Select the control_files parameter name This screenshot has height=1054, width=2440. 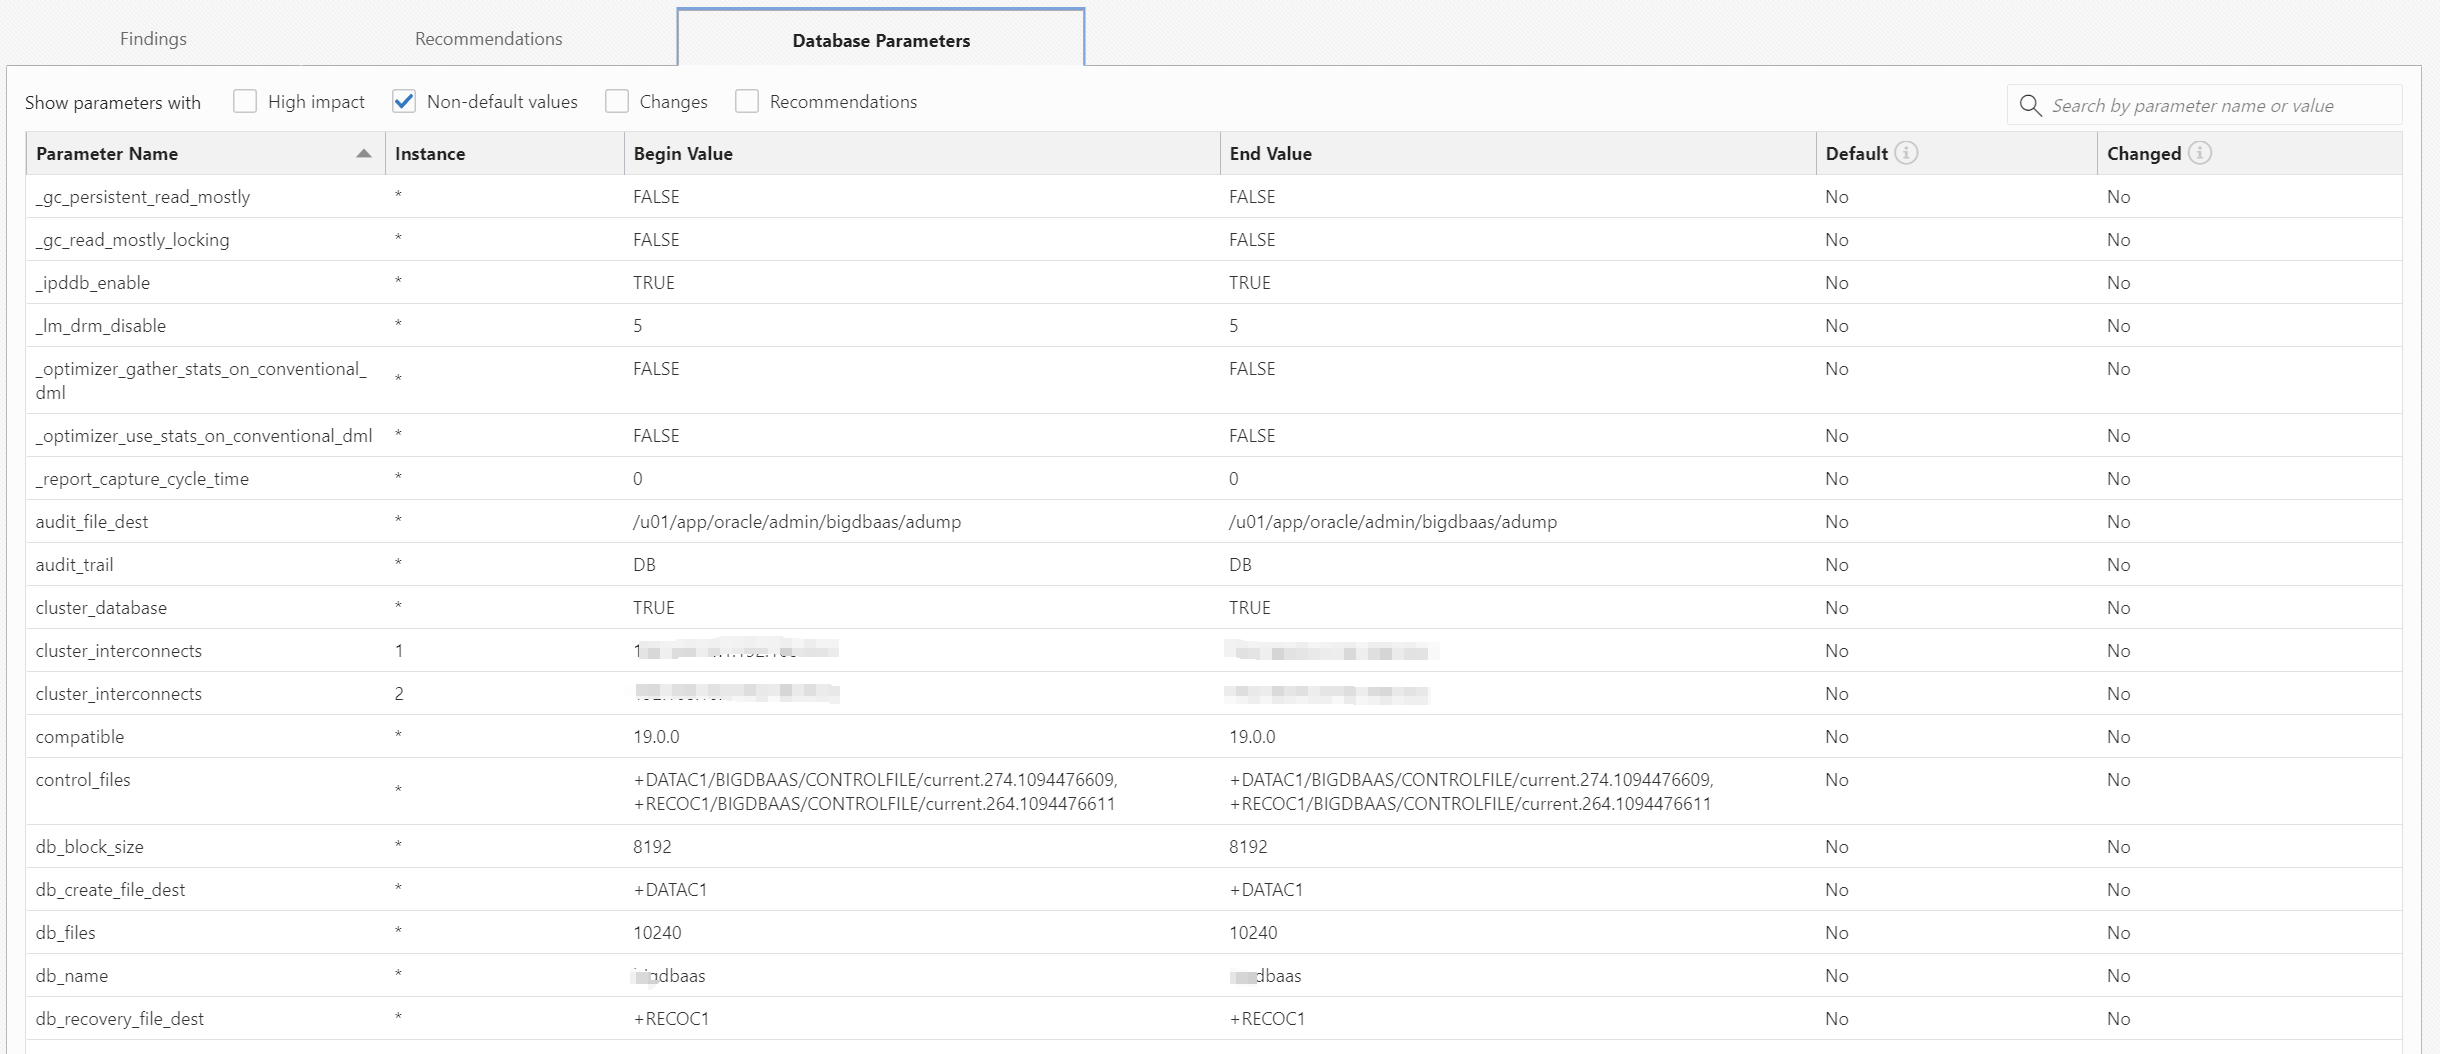tap(83, 780)
